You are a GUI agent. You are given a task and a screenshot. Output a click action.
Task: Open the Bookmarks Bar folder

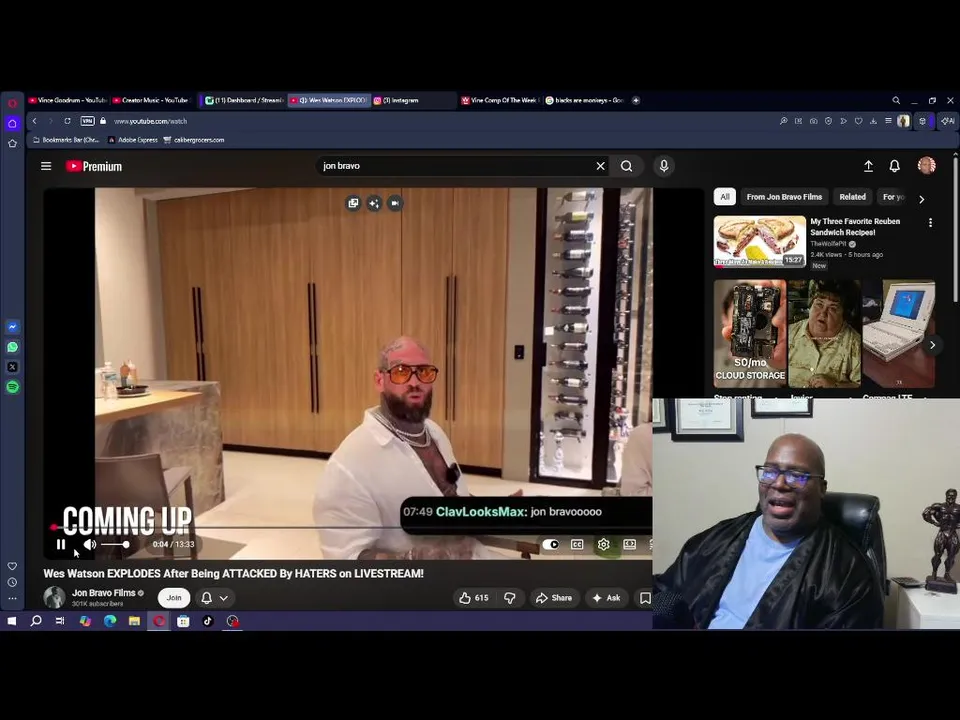pyautogui.click(x=66, y=140)
